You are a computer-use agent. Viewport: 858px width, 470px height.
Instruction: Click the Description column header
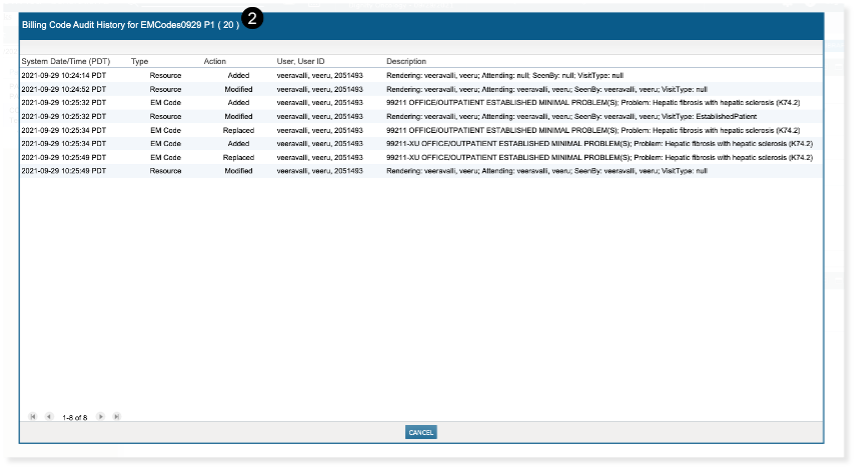coord(407,62)
